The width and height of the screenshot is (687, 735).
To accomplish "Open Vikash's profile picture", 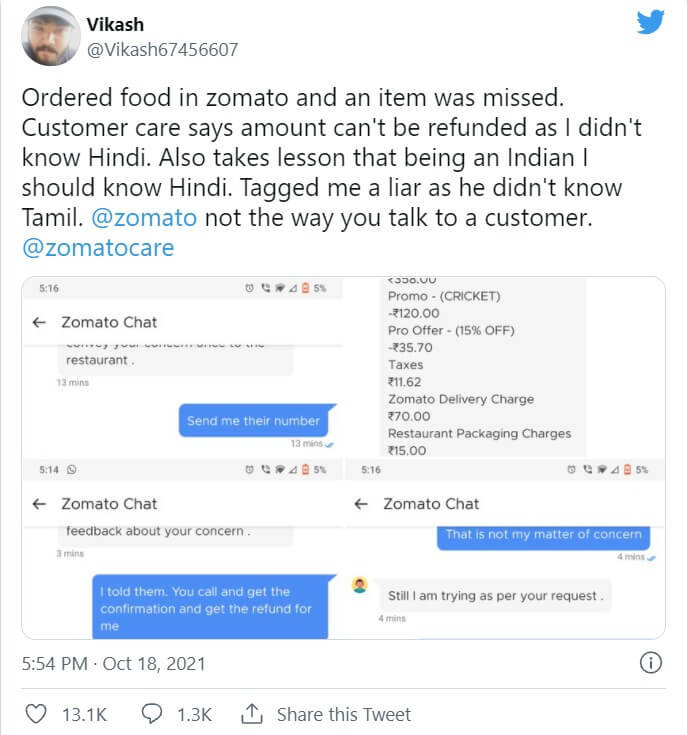I will [x=49, y=37].
